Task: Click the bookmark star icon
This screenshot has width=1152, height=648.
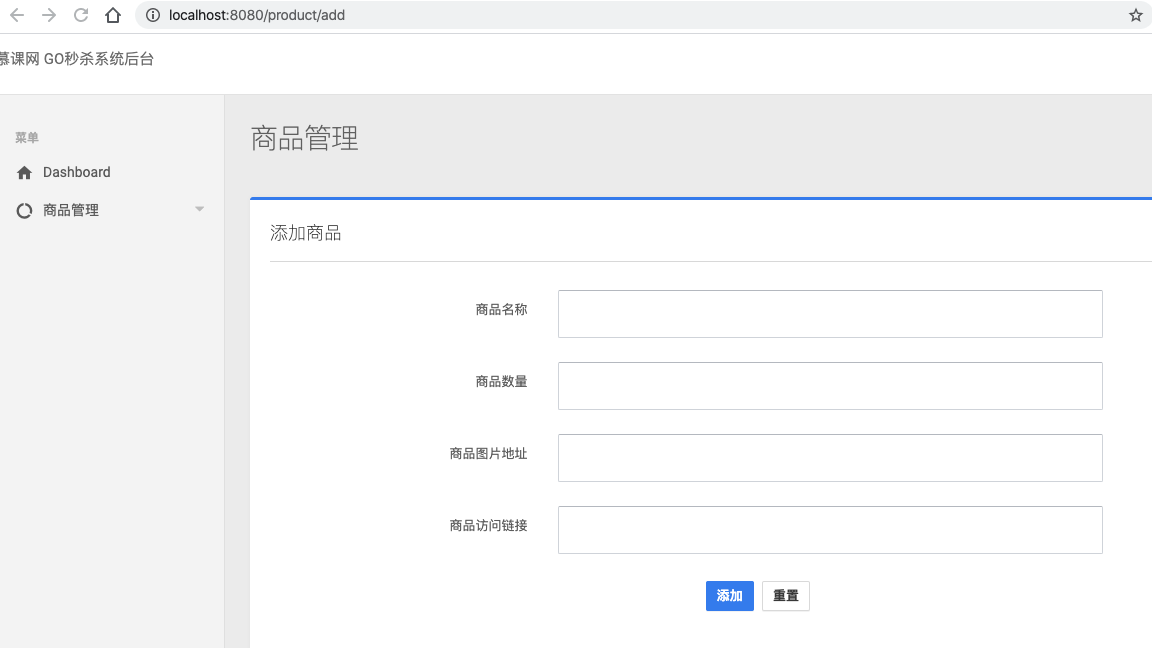Action: (x=1135, y=15)
